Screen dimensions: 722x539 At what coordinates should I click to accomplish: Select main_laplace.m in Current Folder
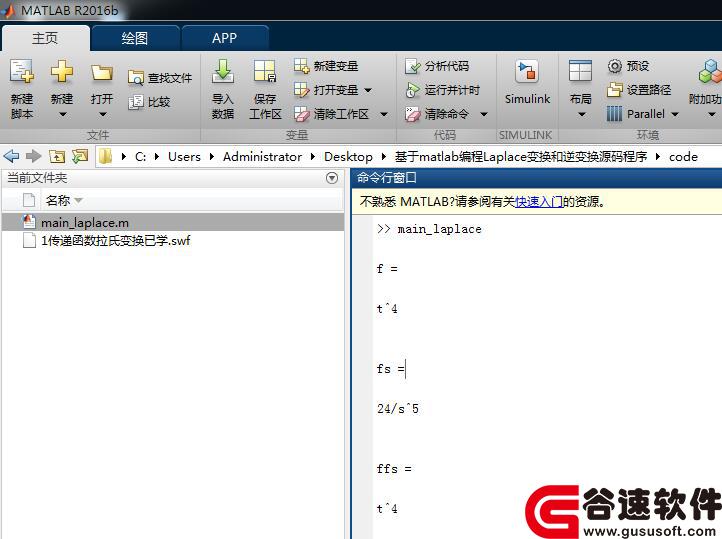point(173,222)
